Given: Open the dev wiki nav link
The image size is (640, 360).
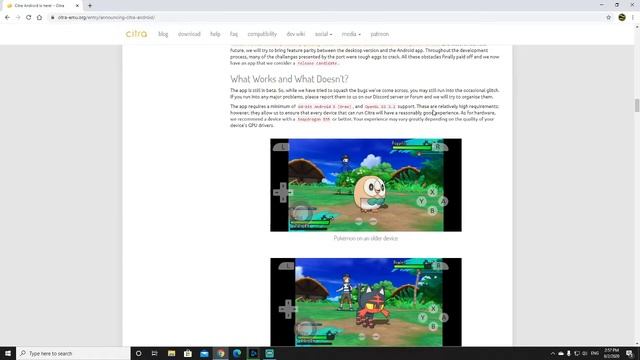Looking at the screenshot, I should (296, 34).
